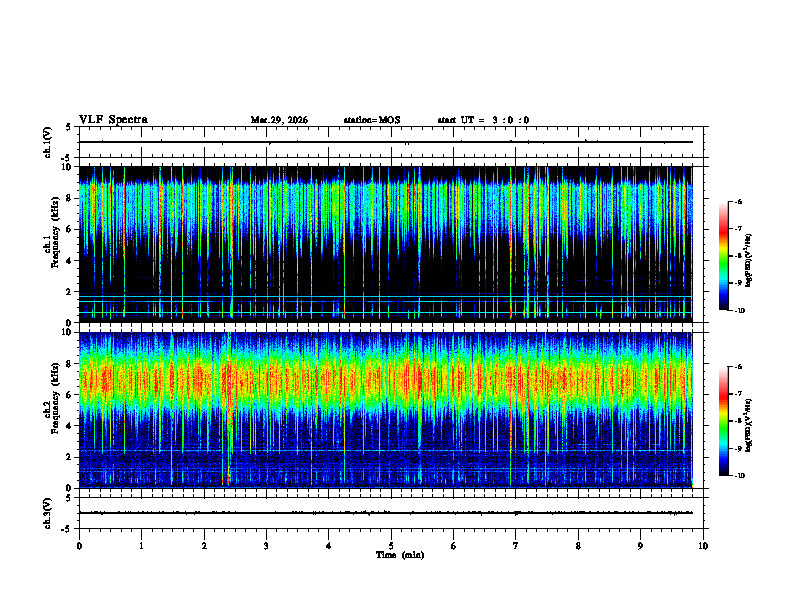The height and width of the screenshot is (612, 792).
Task: Click the "7" tick on the Time axis
Action: pos(516,546)
